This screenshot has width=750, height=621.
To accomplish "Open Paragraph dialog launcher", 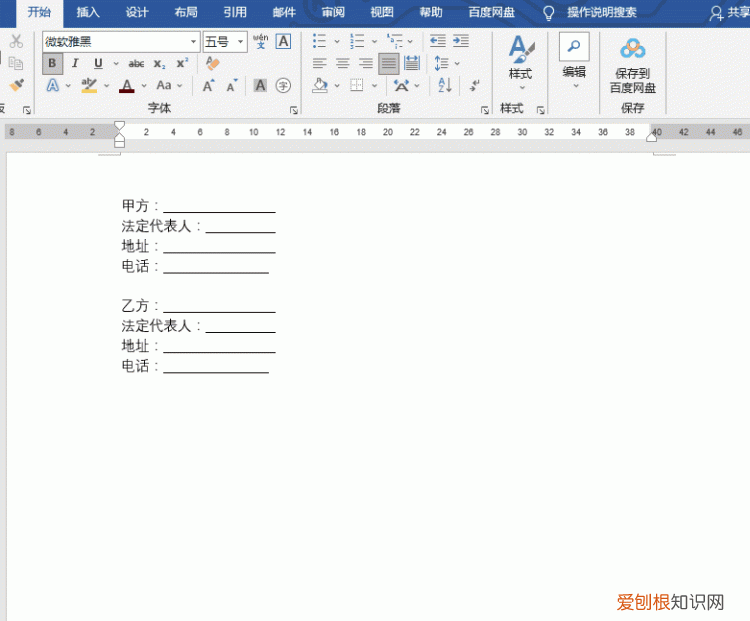I will (485, 111).
